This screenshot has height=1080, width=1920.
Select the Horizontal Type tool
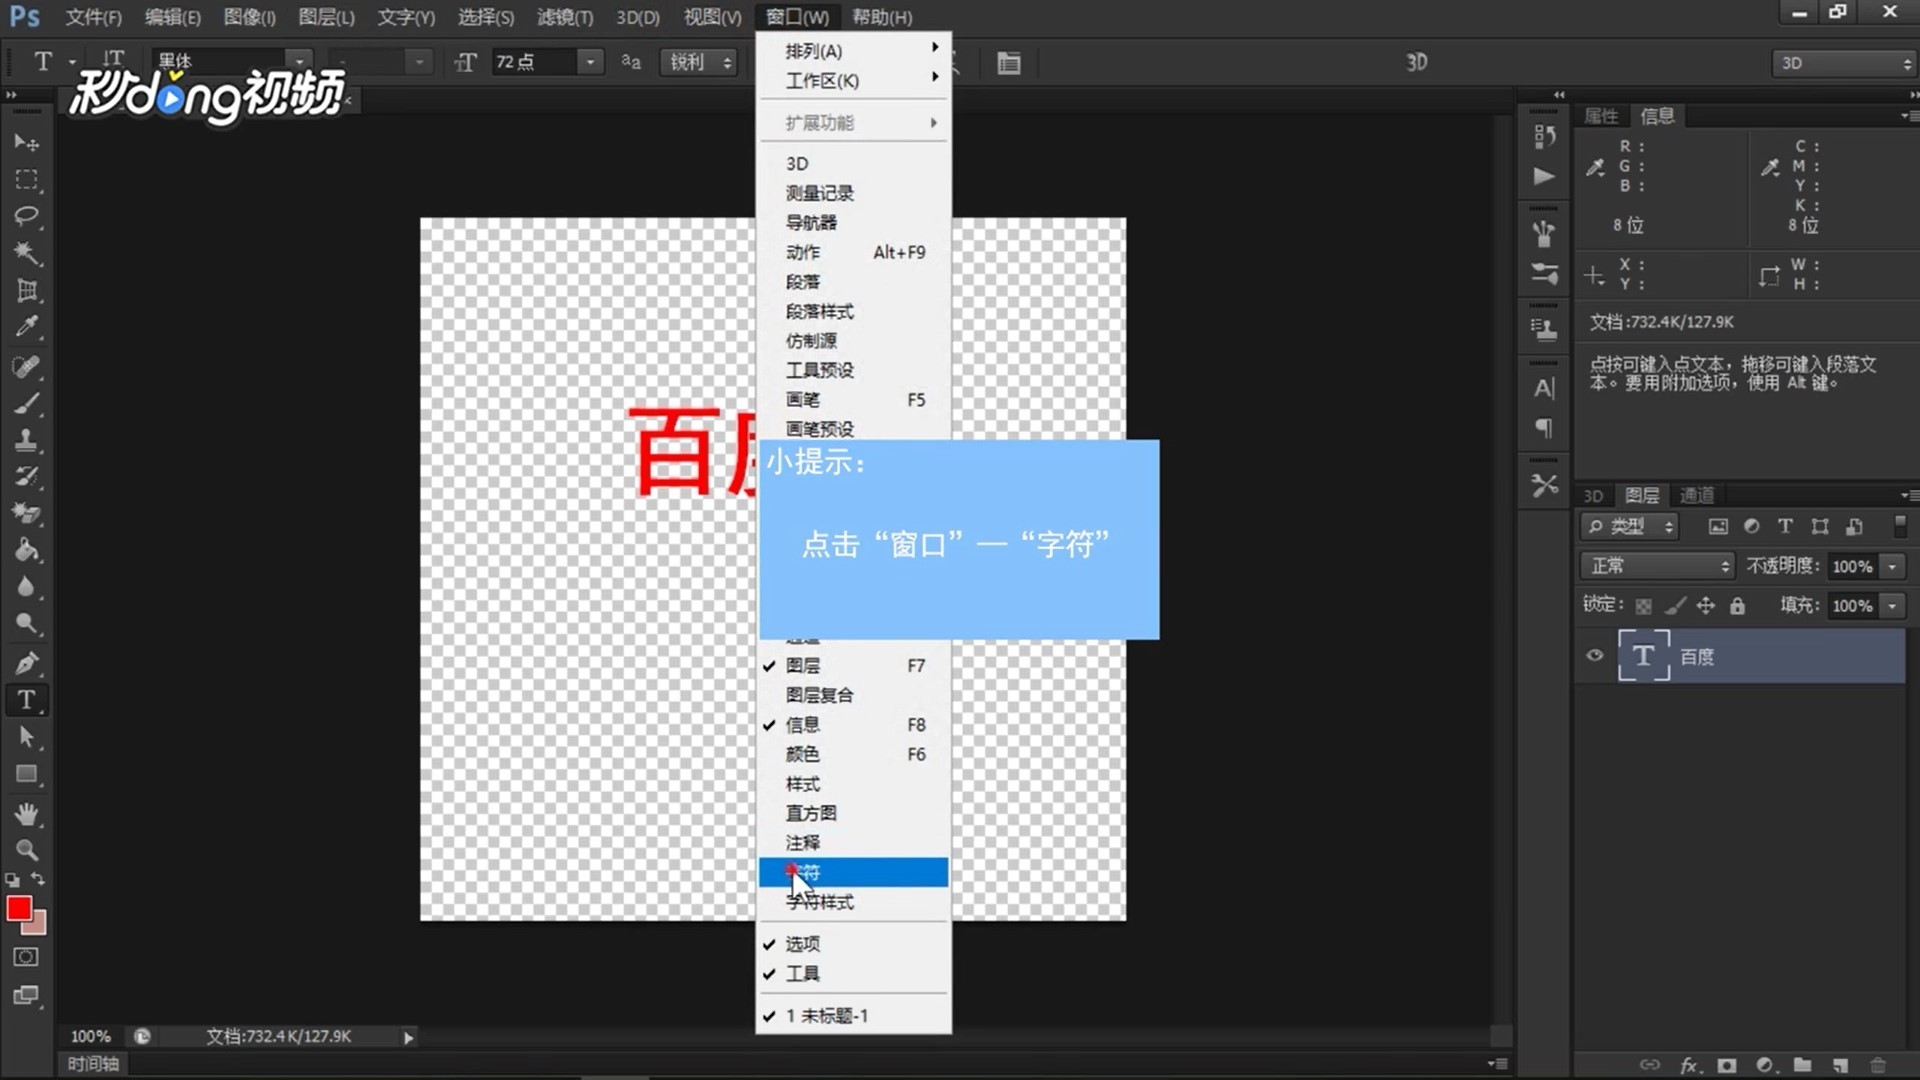pyautogui.click(x=26, y=700)
